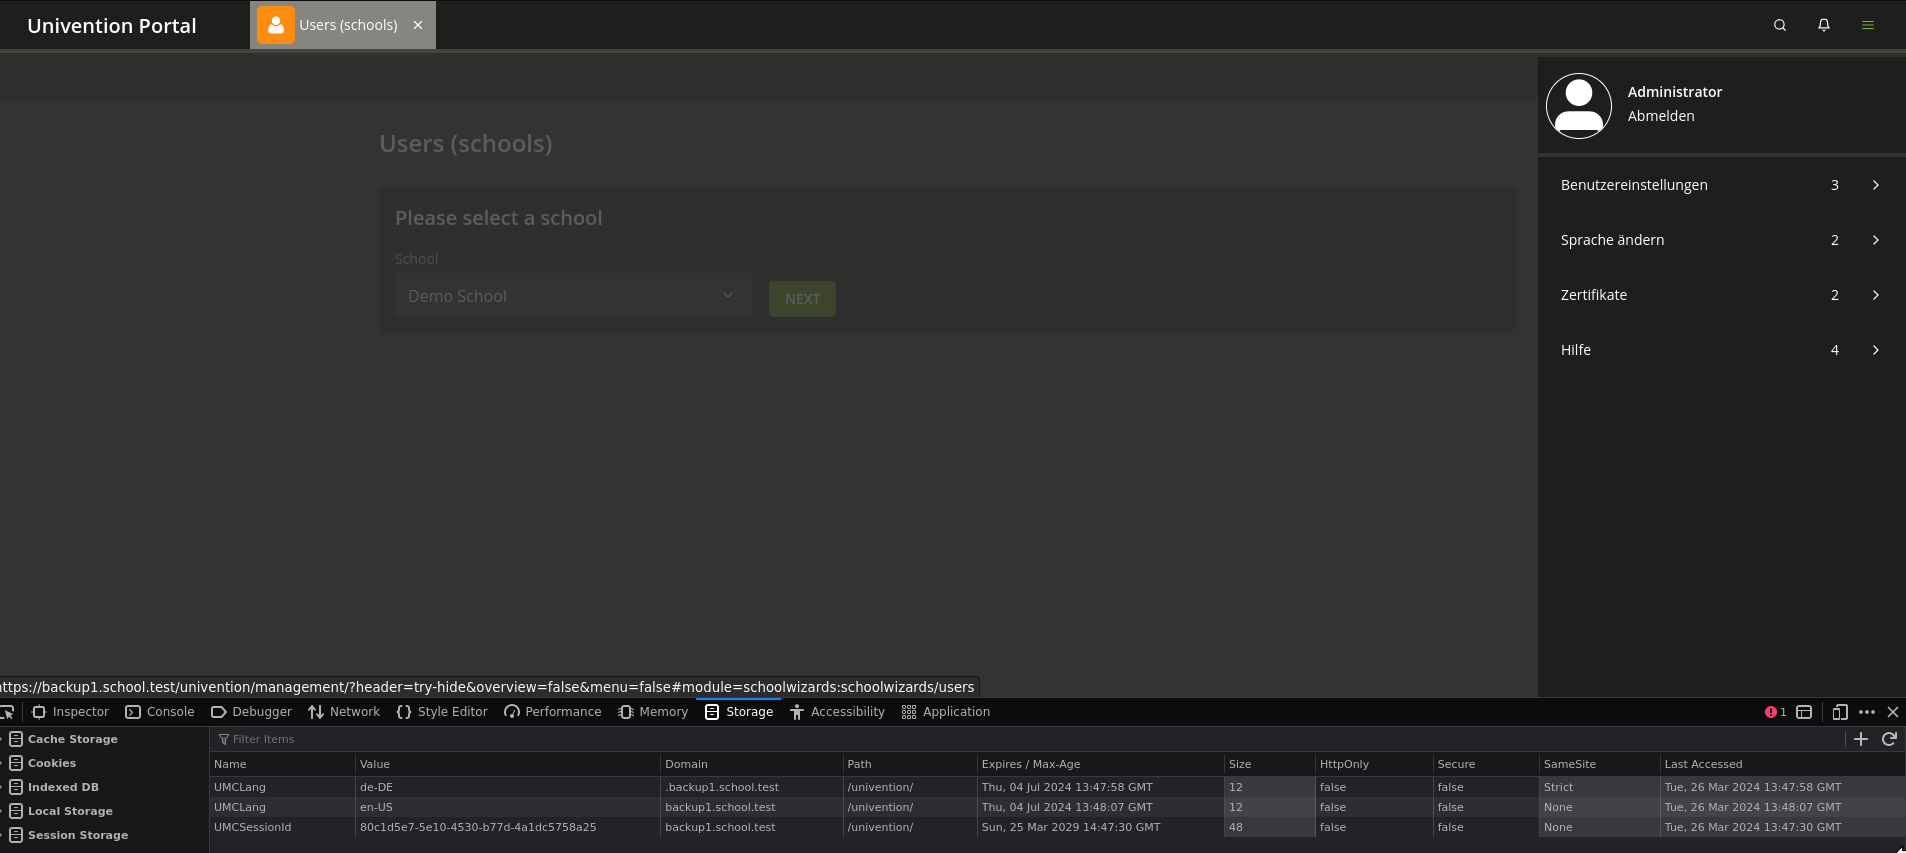Click the Filter Items input field

[500, 739]
